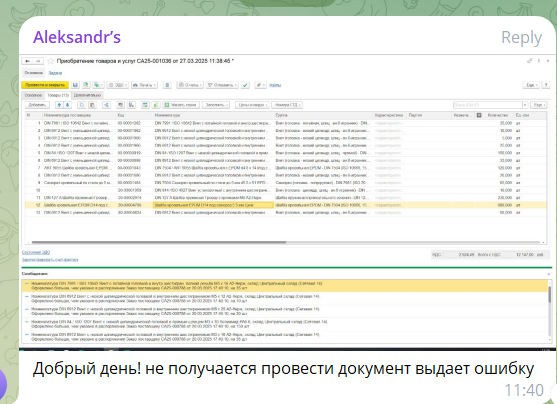This screenshot has height=404, width=557.
Task: Click the document structure list icon
Action: point(167,85)
